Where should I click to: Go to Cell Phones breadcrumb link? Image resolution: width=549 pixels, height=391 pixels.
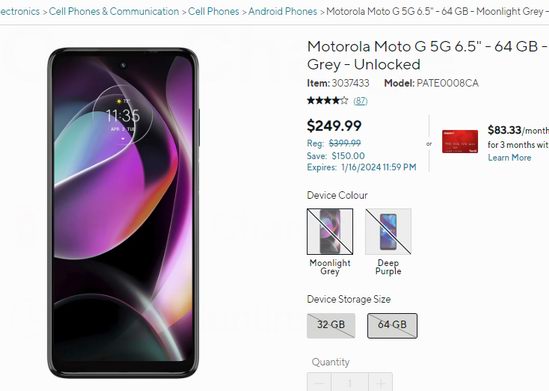tap(214, 11)
